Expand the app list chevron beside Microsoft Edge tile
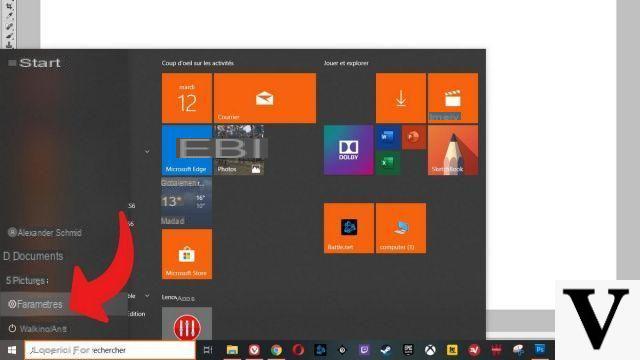This screenshot has height=360, width=640. point(147,151)
